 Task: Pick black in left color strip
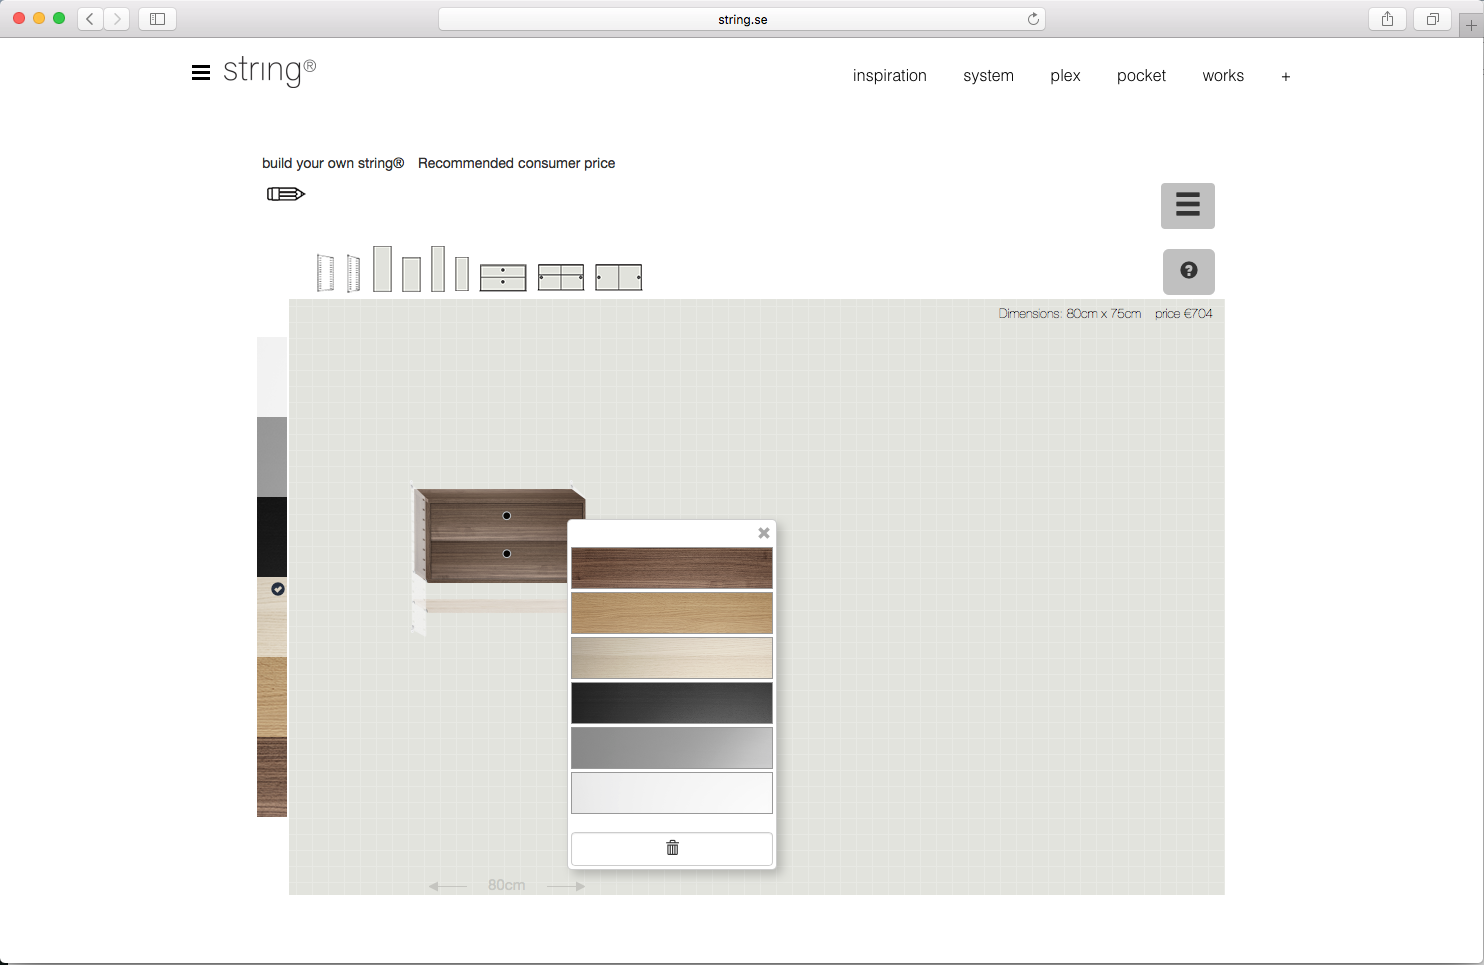tap(272, 537)
